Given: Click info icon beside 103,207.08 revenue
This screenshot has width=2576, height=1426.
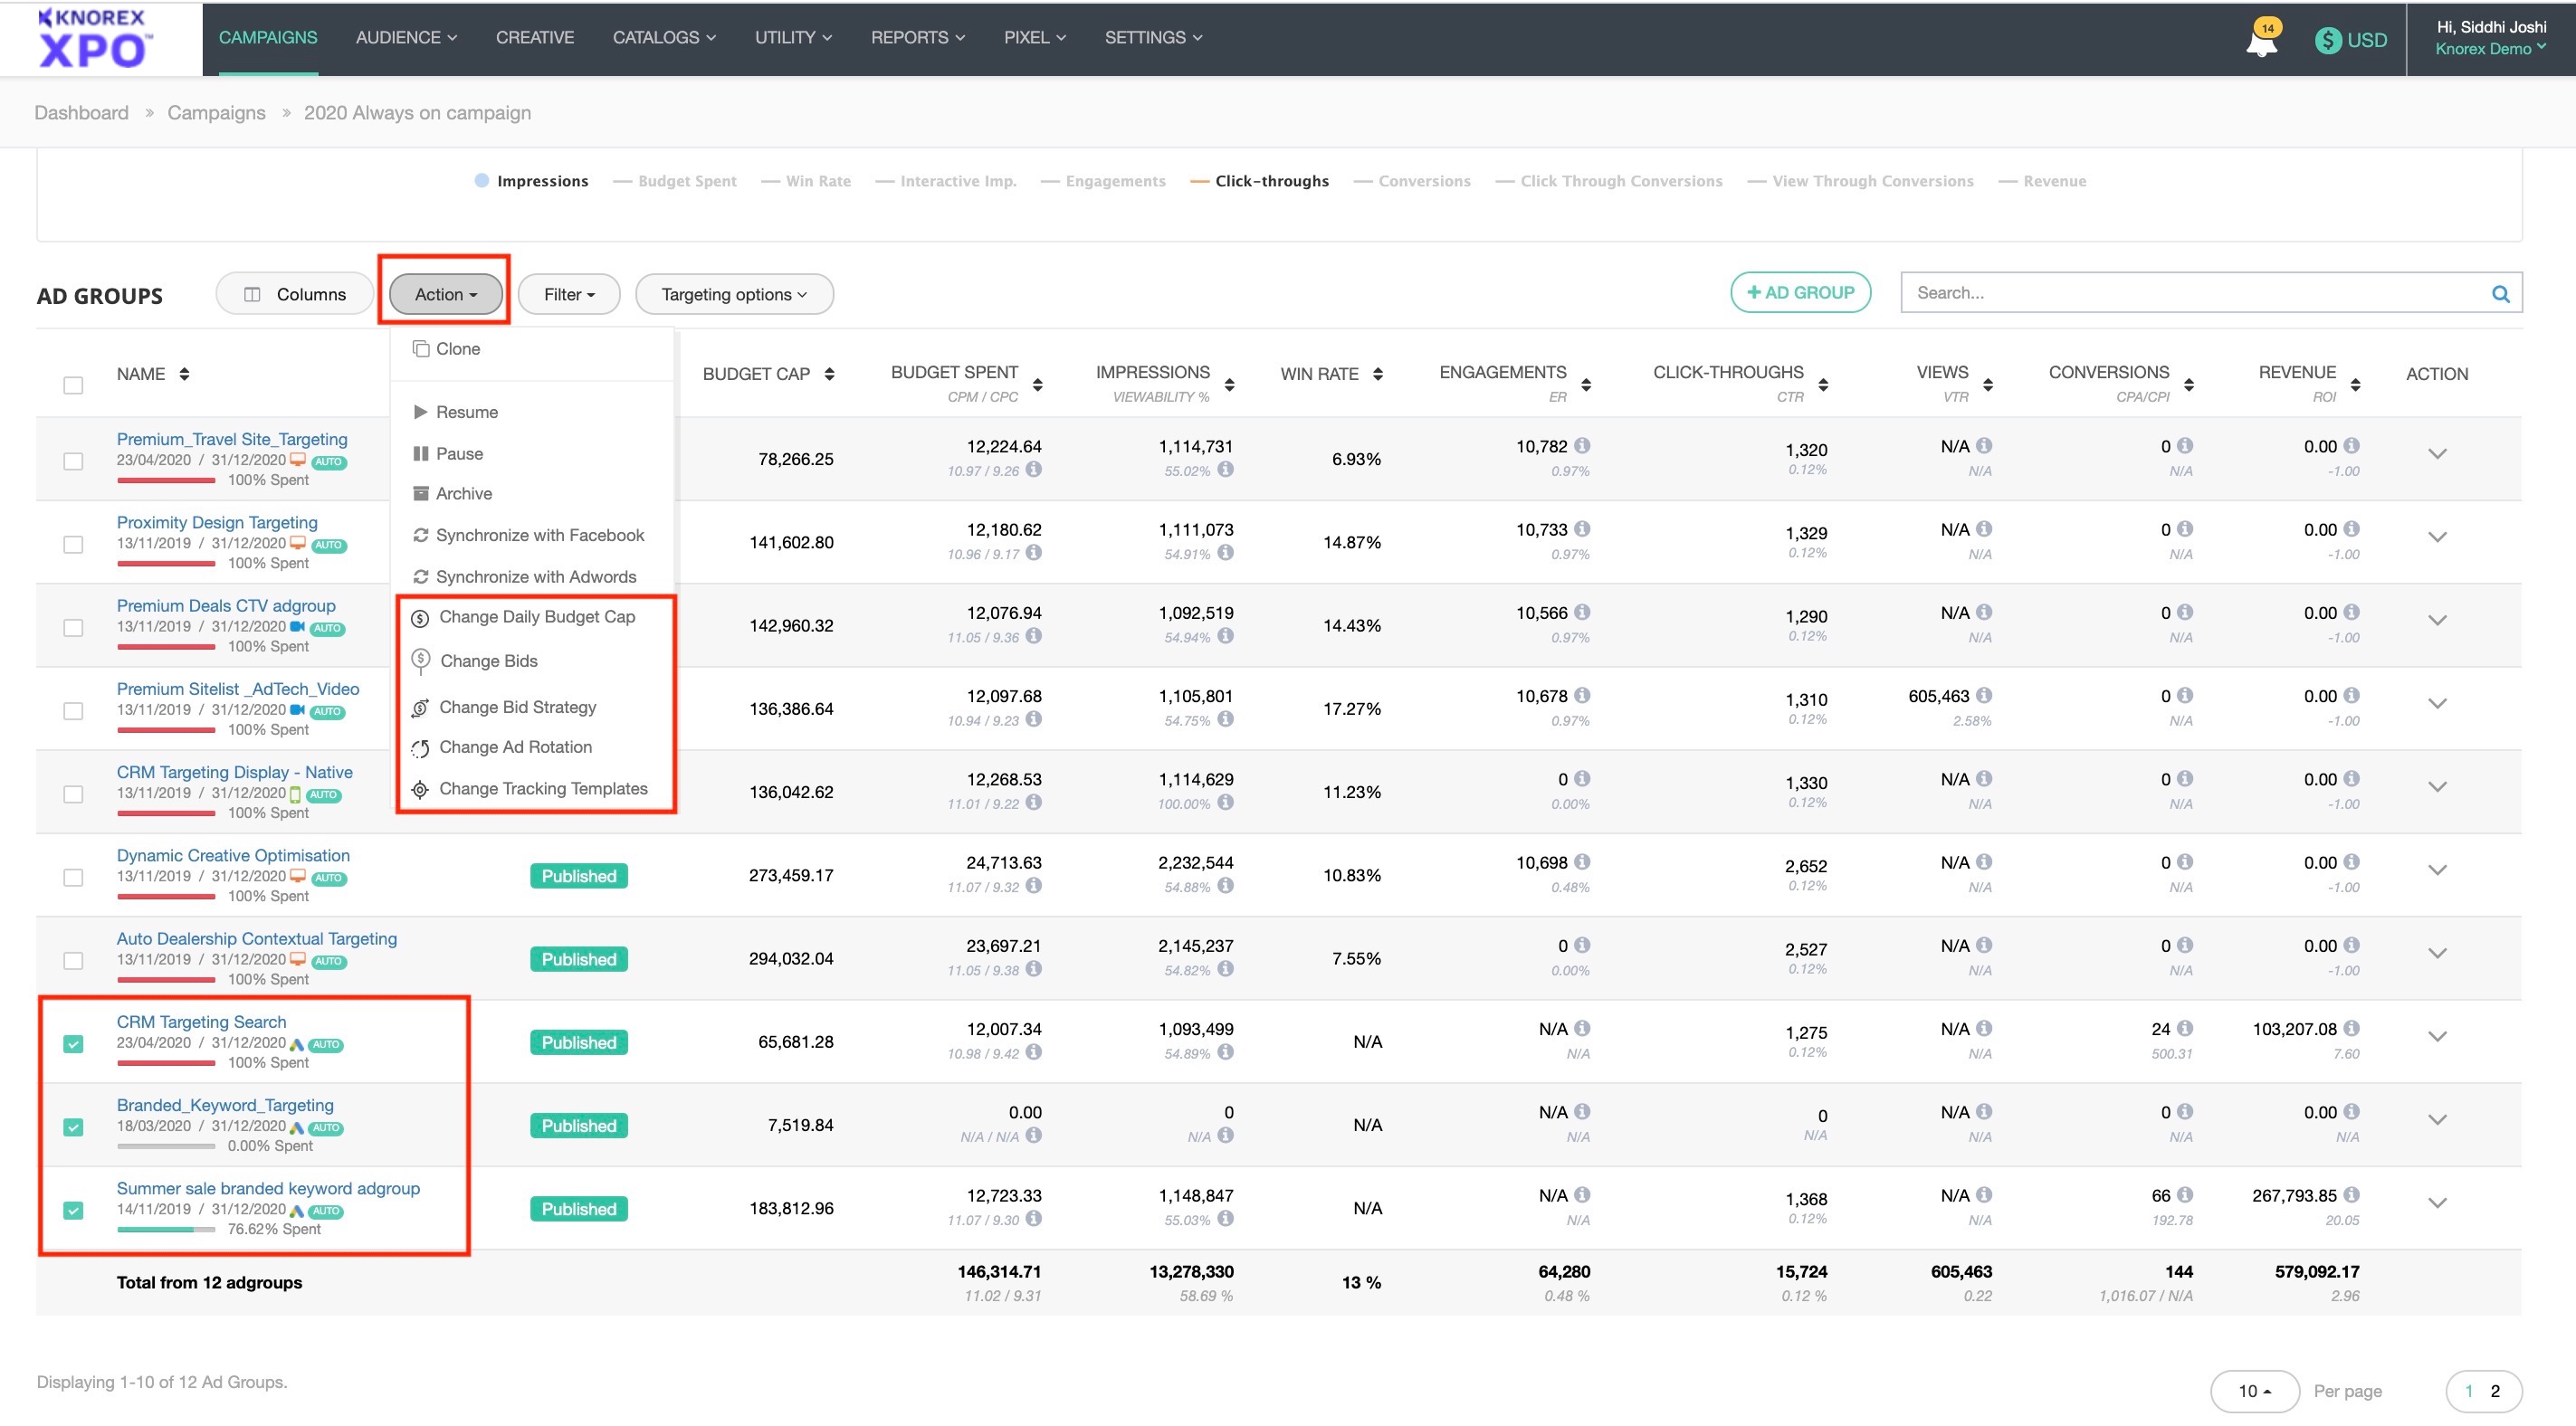Looking at the screenshot, I should [2351, 1028].
